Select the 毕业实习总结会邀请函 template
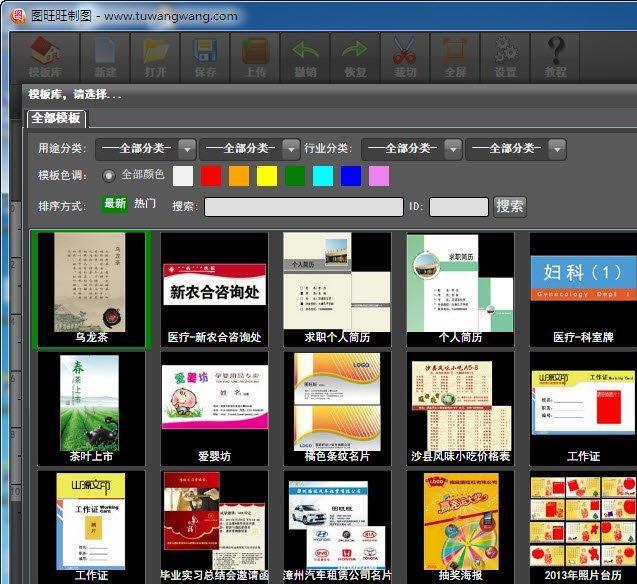The image size is (637, 584). pos(214,527)
